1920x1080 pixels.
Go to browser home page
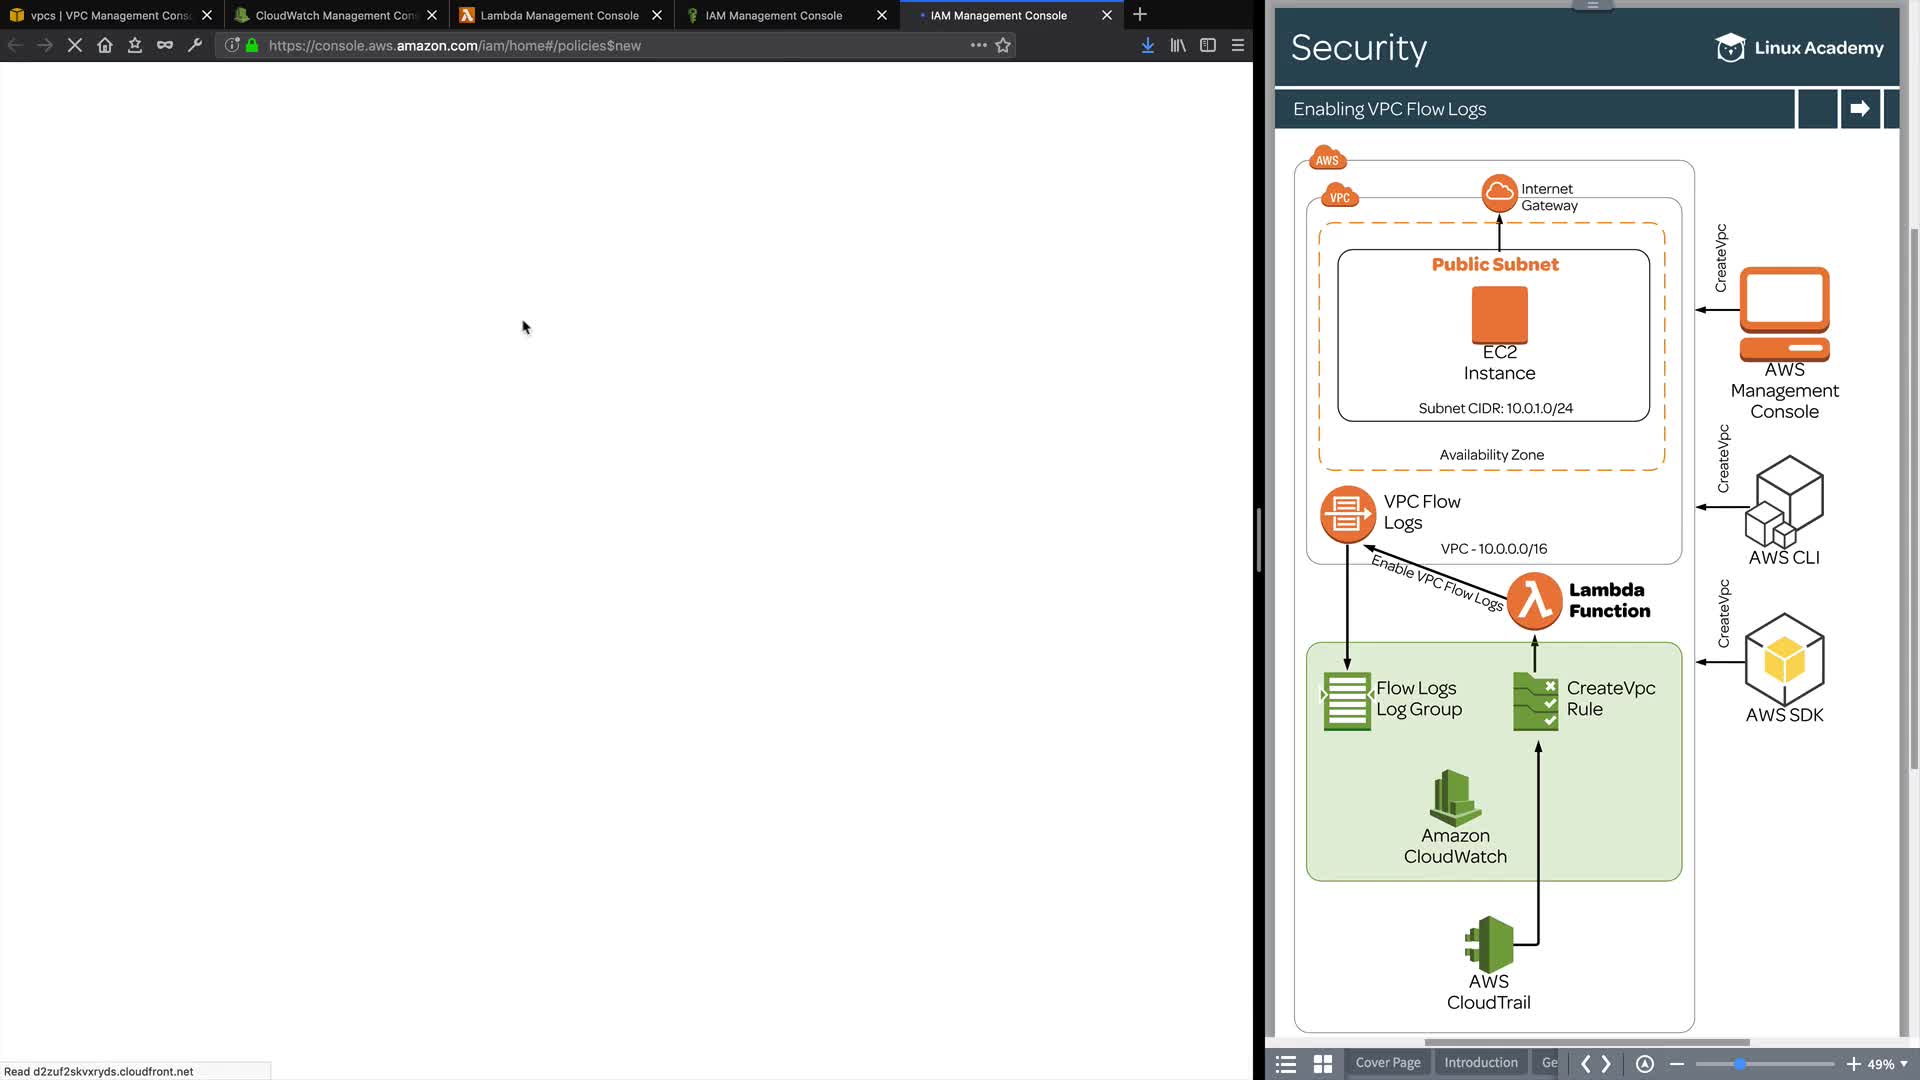105,45
